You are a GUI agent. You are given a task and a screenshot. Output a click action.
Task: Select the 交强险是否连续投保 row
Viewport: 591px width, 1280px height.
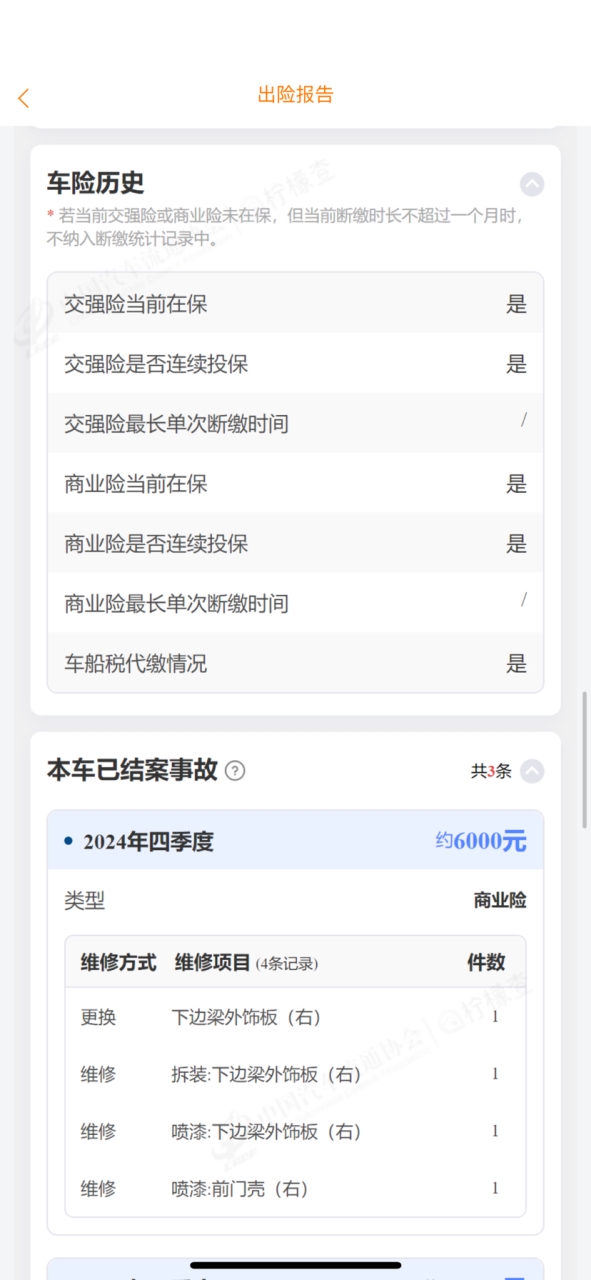[x=296, y=363]
